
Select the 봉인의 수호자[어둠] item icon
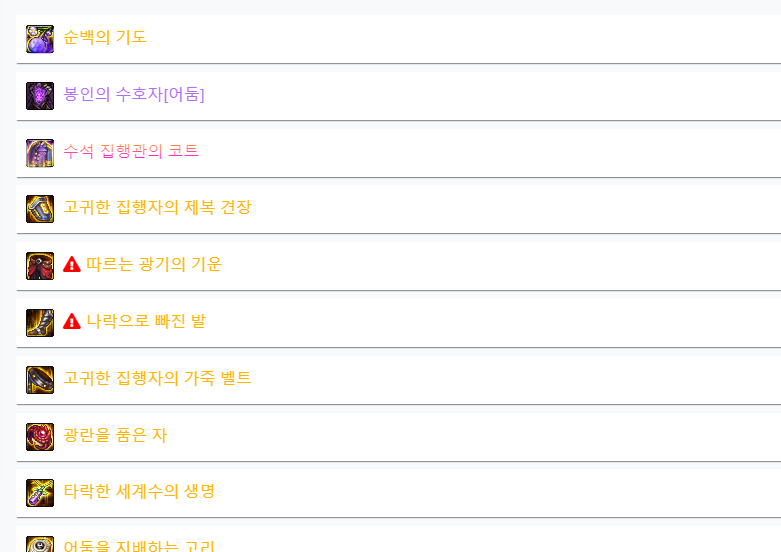coord(40,96)
